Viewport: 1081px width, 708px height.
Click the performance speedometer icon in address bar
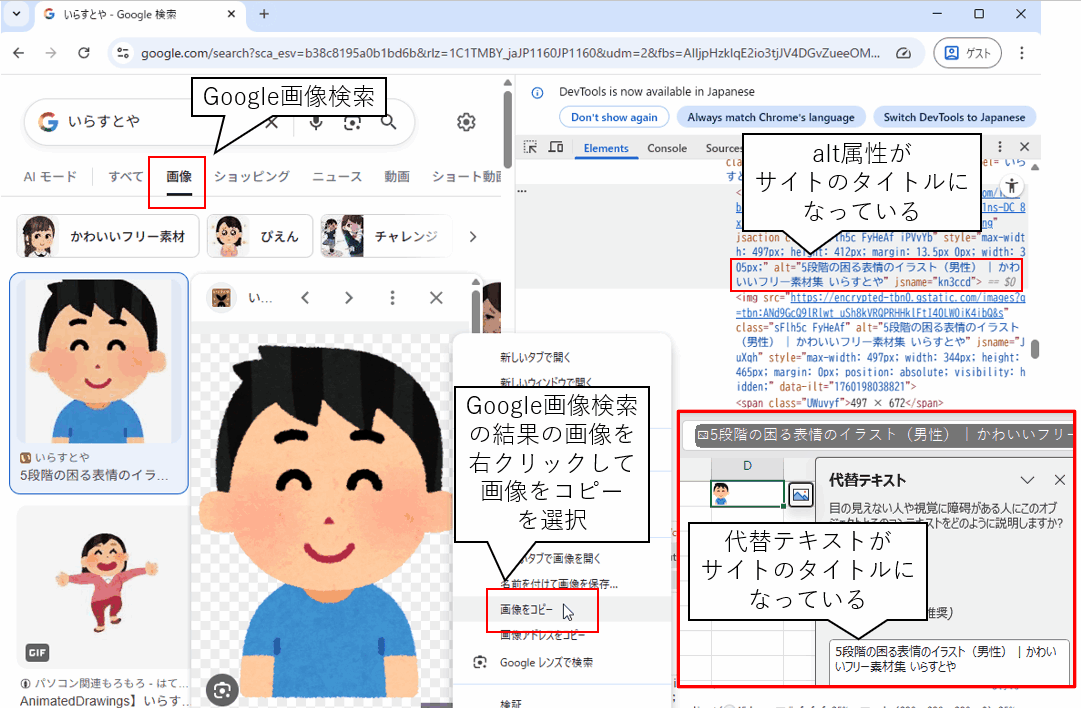[903, 53]
